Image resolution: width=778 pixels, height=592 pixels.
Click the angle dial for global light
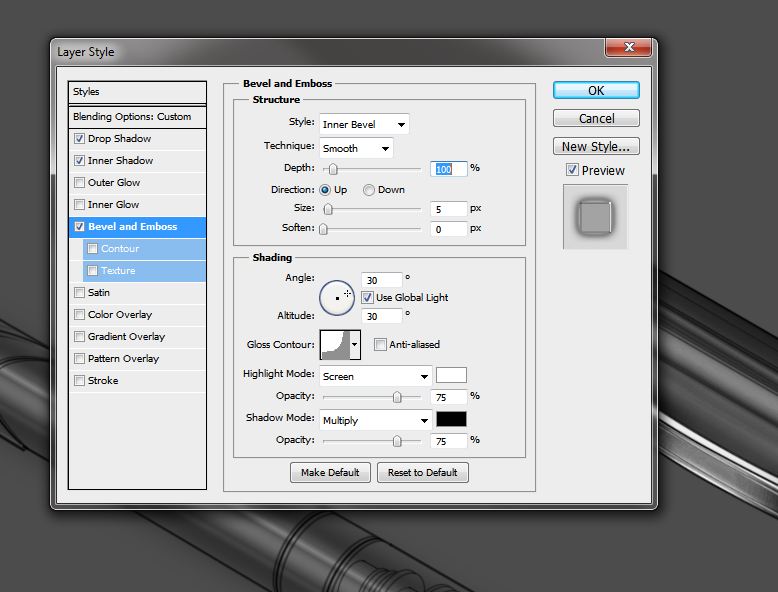coord(337,297)
